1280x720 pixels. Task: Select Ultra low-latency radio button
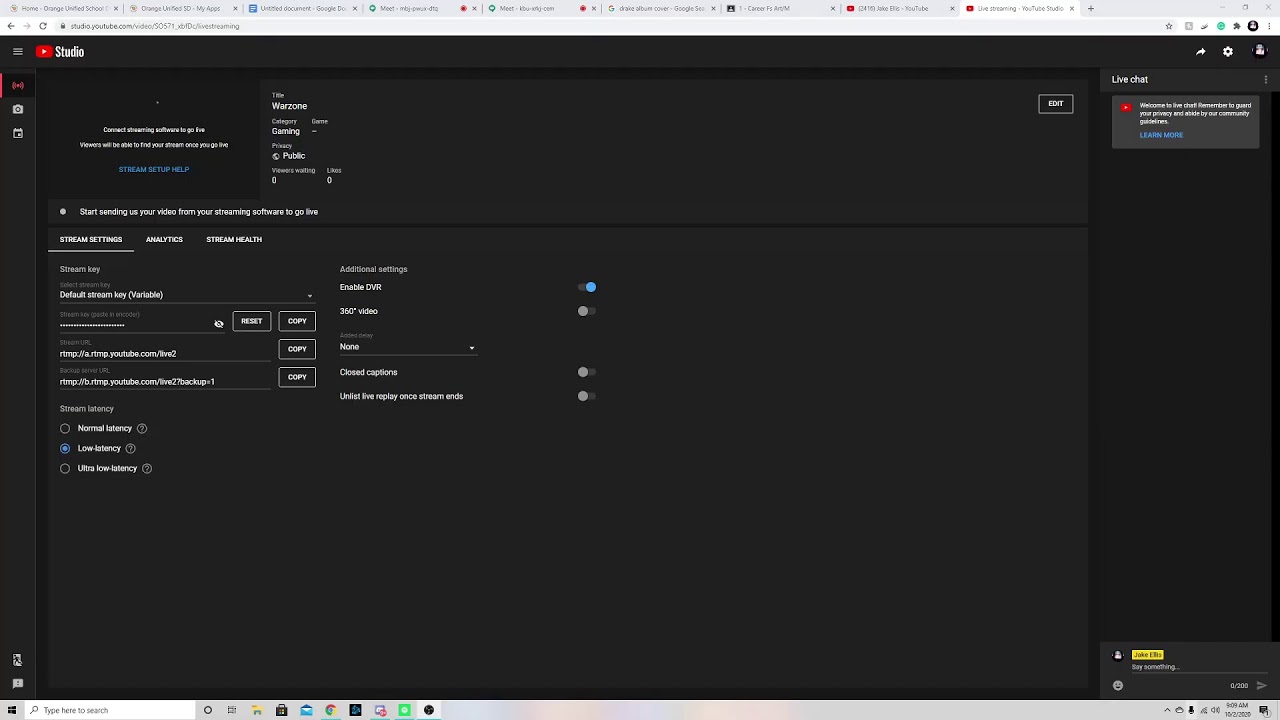(65, 469)
